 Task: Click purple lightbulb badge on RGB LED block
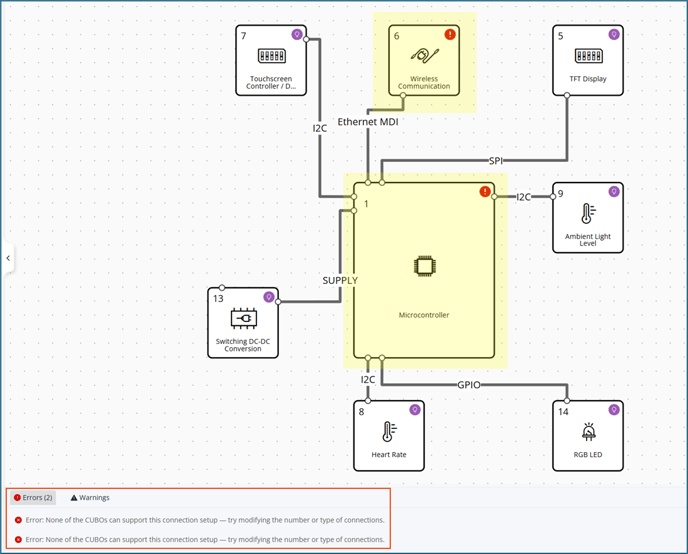point(614,409)
